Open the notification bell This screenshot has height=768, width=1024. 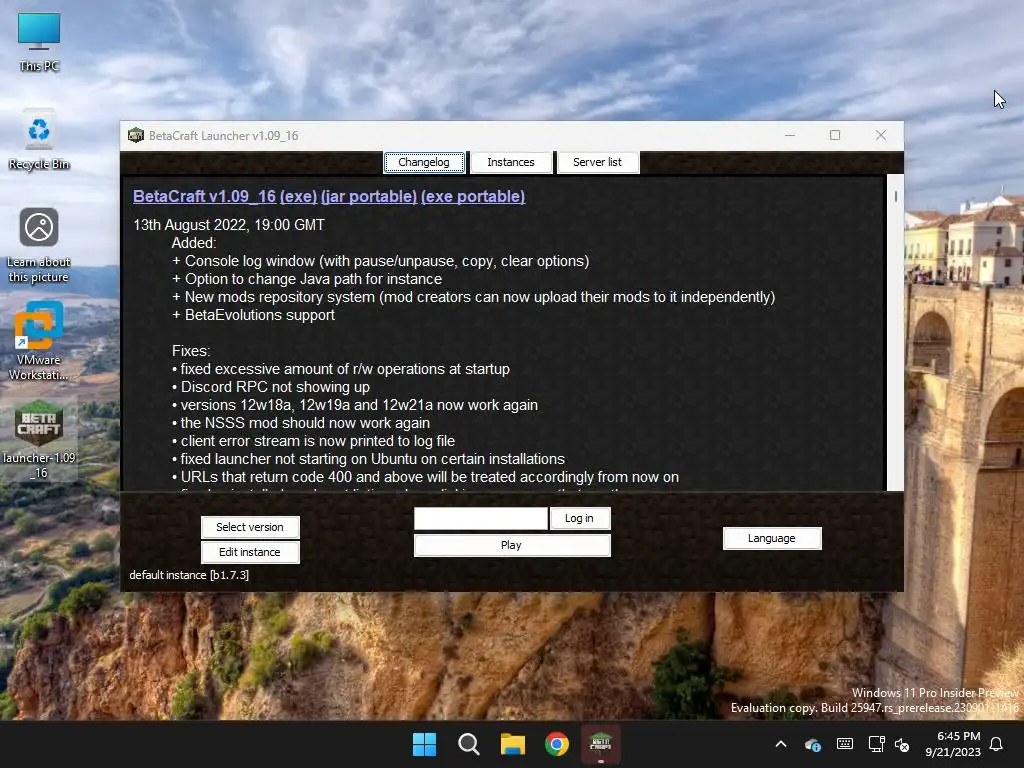coord(996,744)
